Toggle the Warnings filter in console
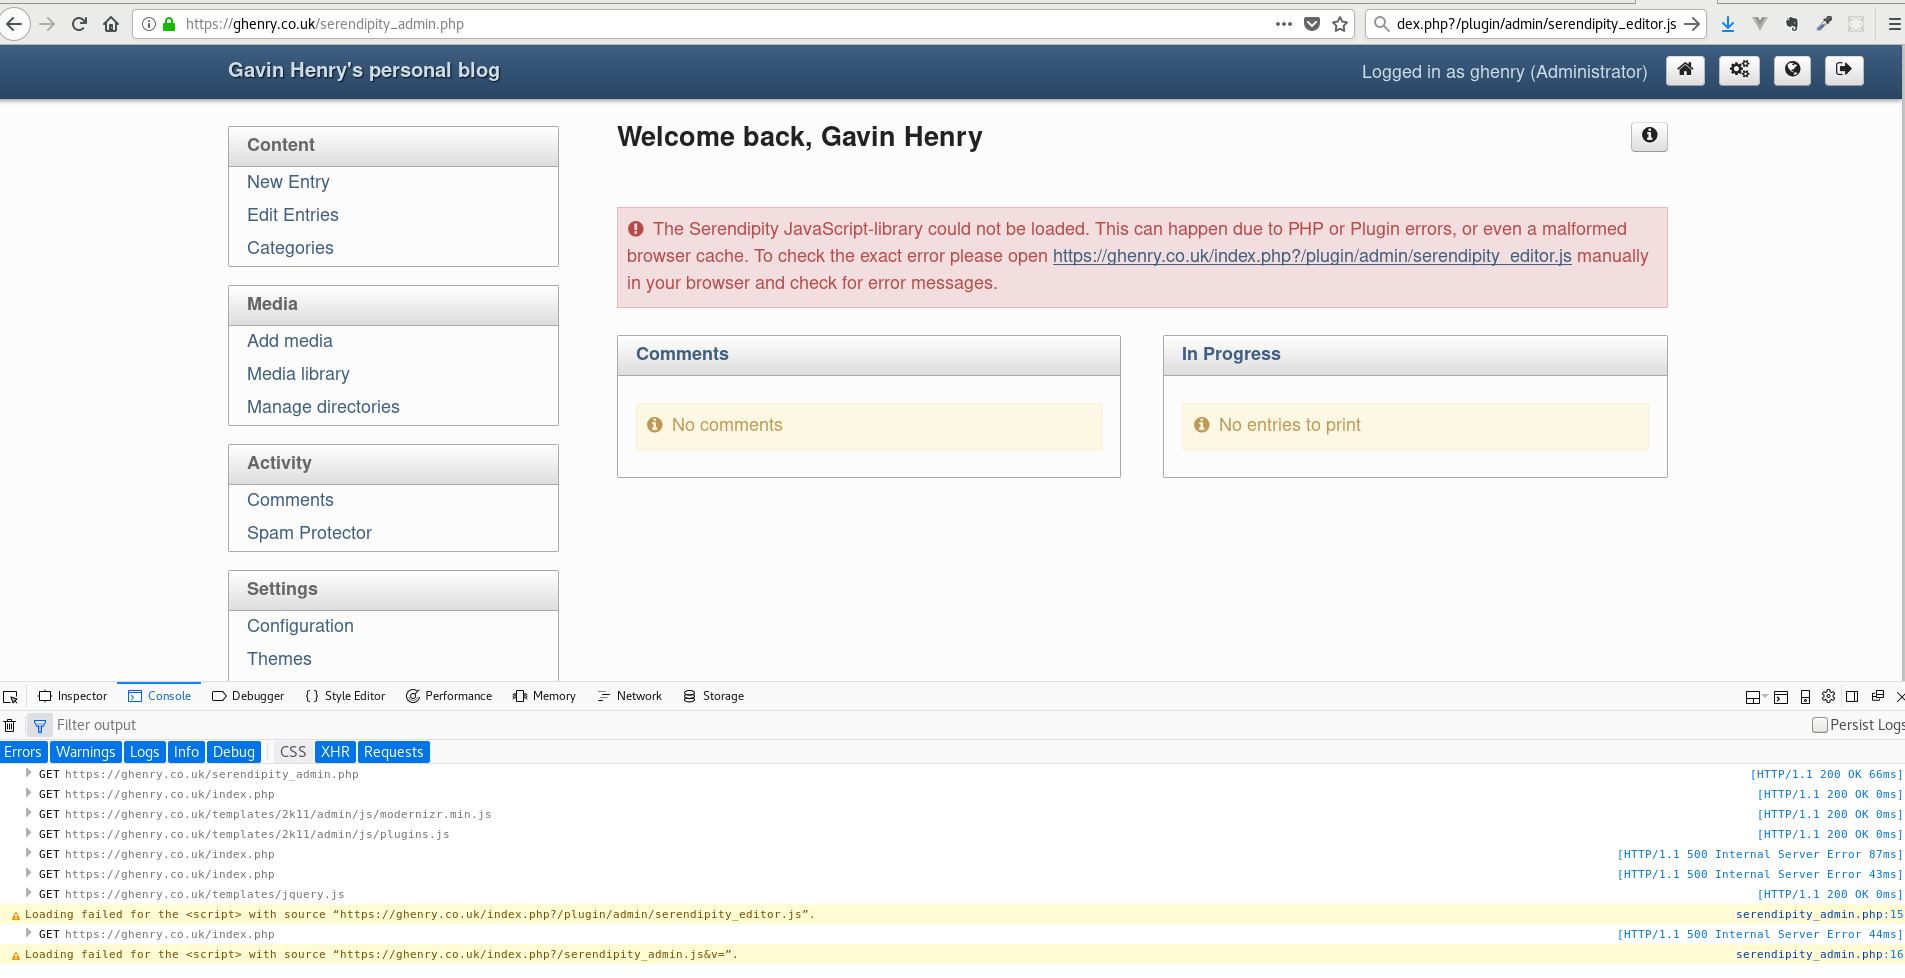1905x978 pixels. tap(85, 752)
